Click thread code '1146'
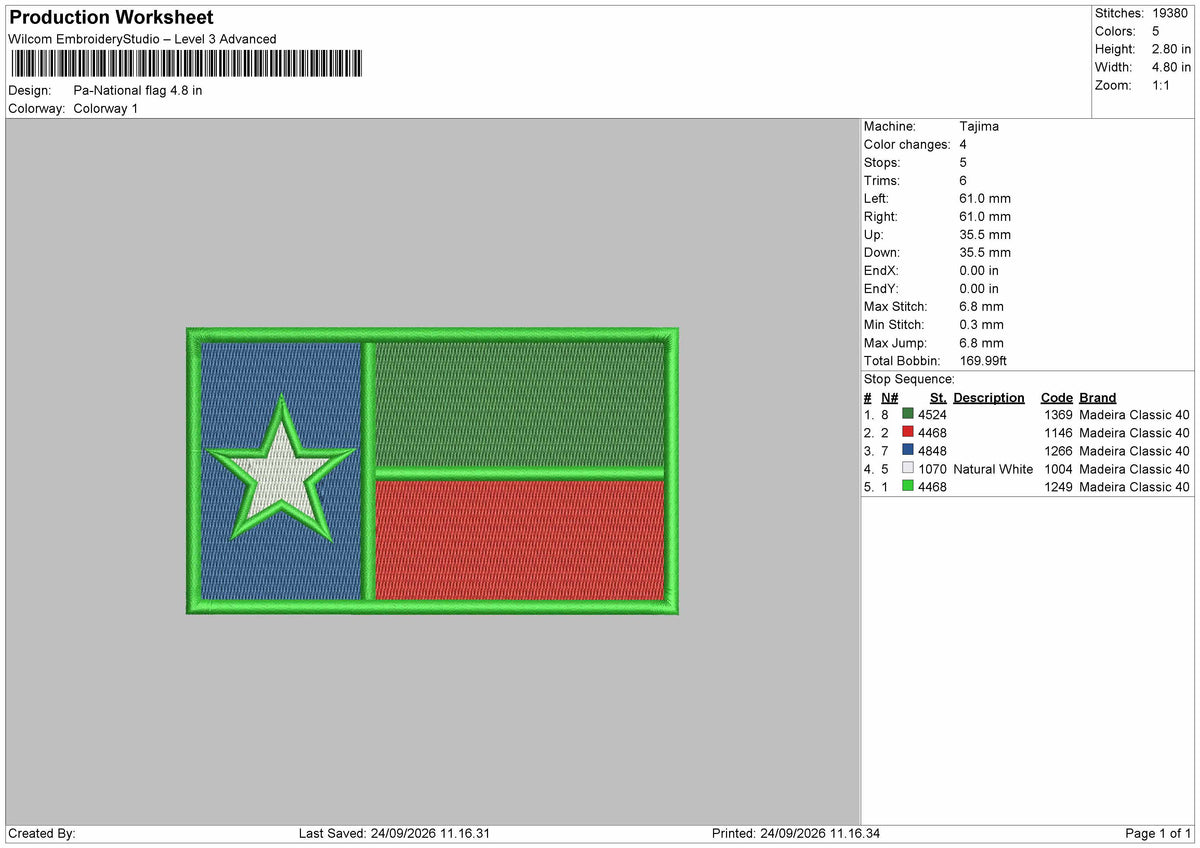This screenshot has height=848, width=1200. (1058, 432)
